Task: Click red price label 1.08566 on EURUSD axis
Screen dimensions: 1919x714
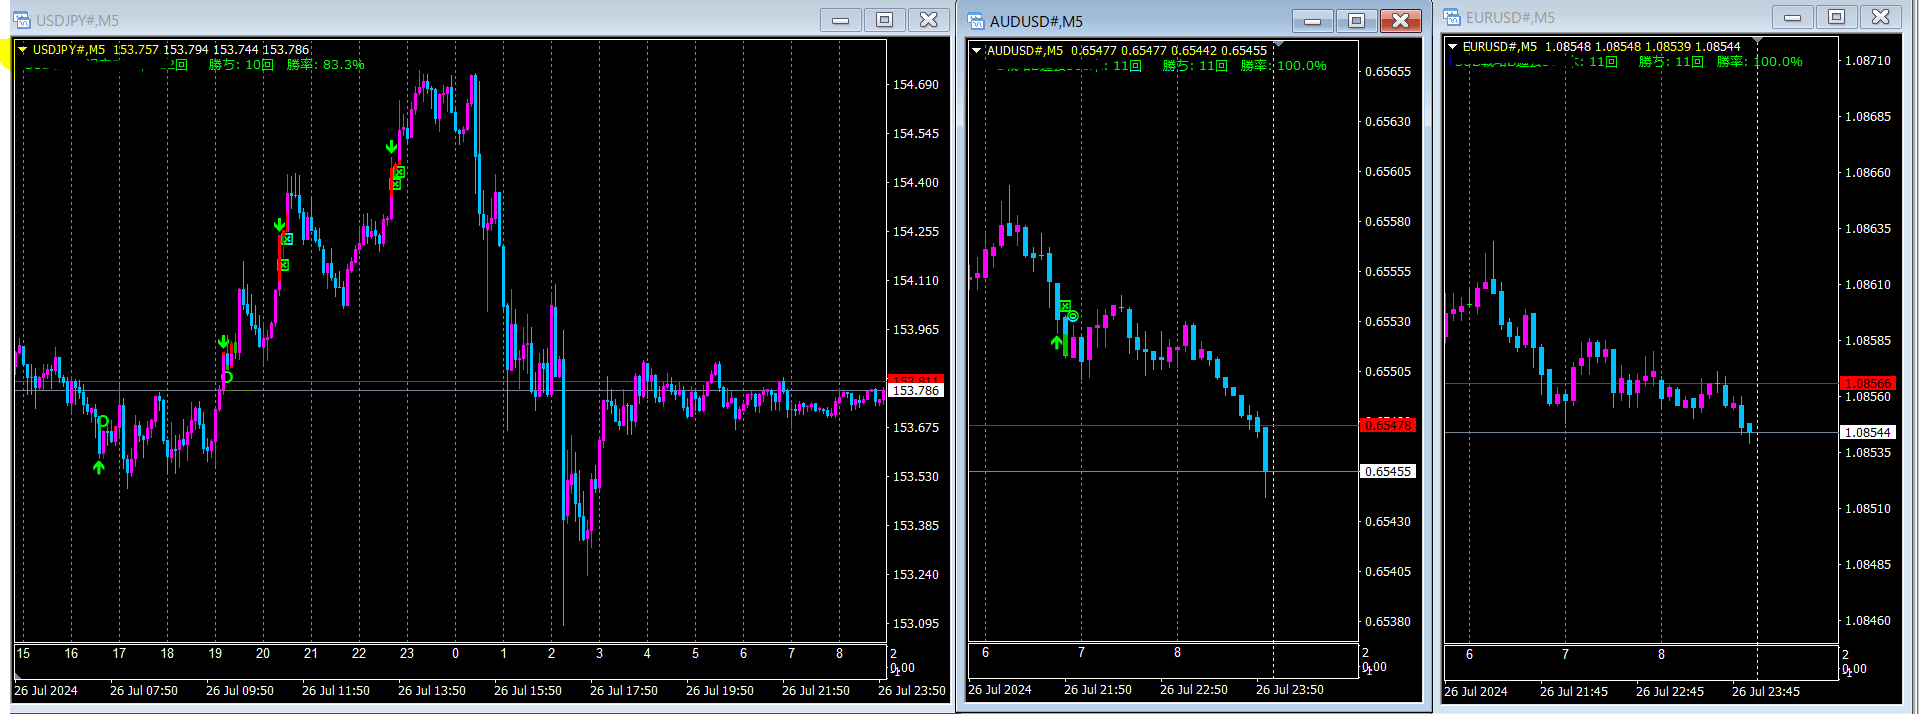Action: click(x=1868, y=383)
